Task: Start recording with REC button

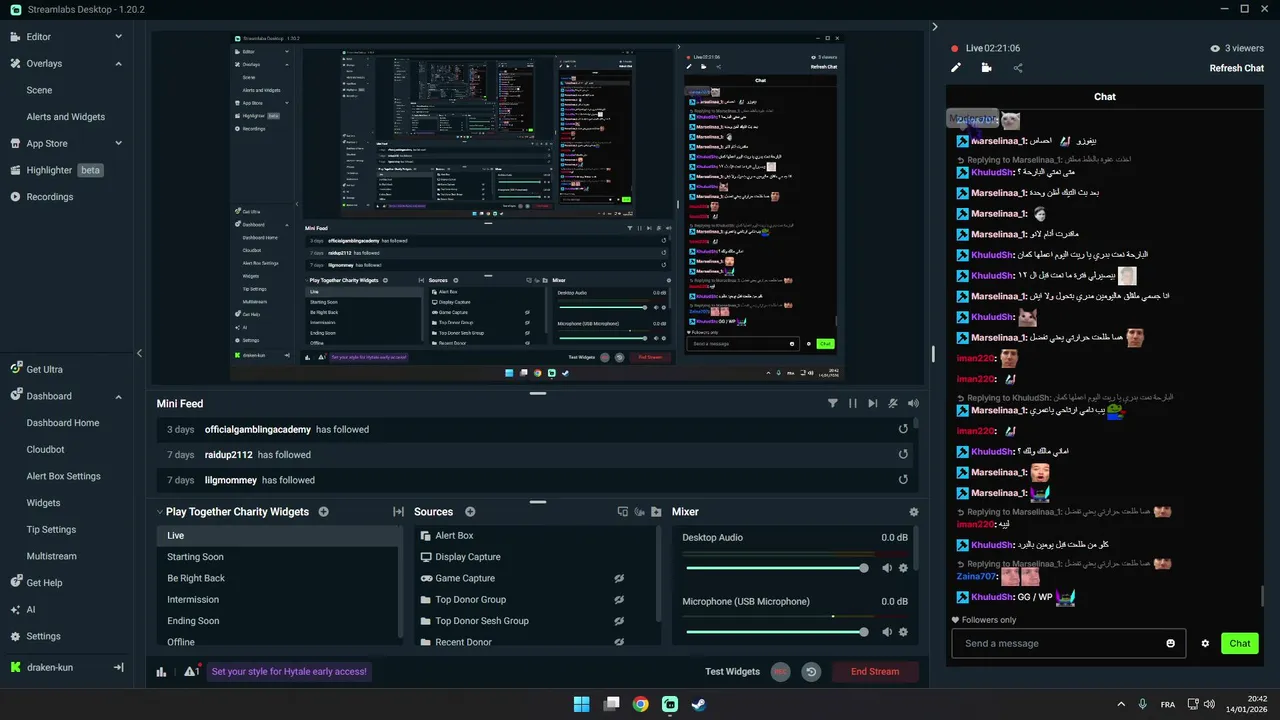Action: point(781,672)
